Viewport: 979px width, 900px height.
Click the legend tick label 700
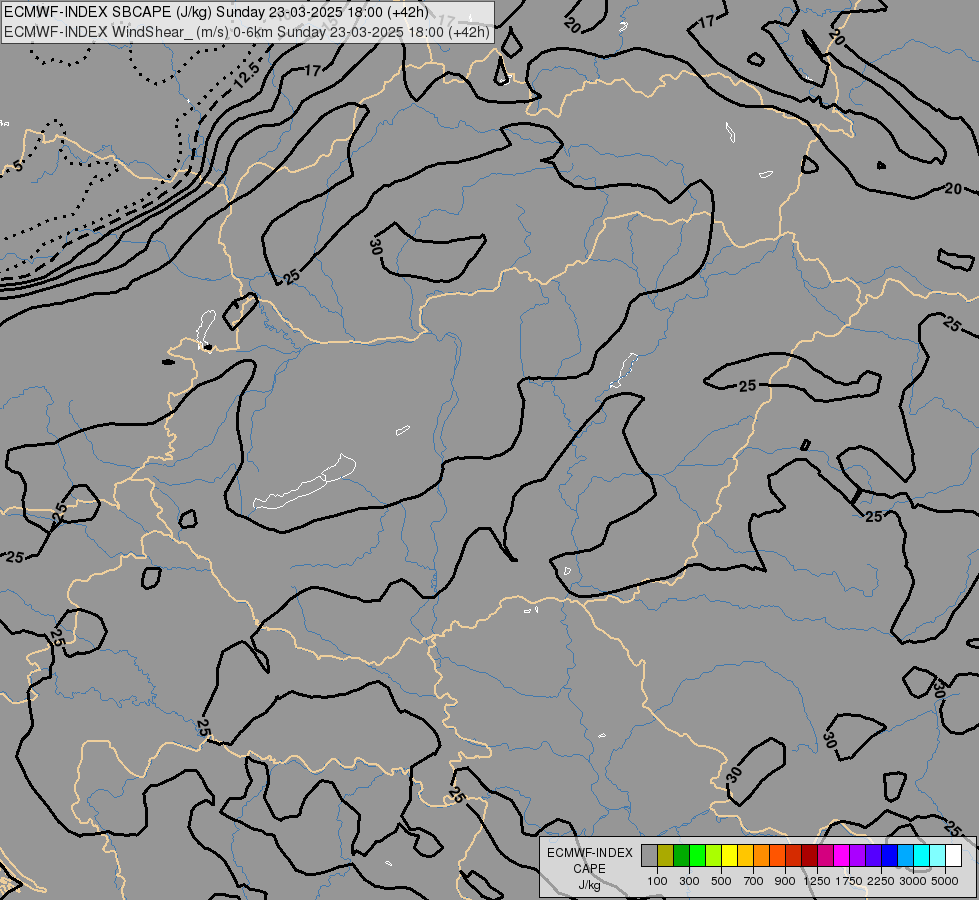tap(754, 881)
